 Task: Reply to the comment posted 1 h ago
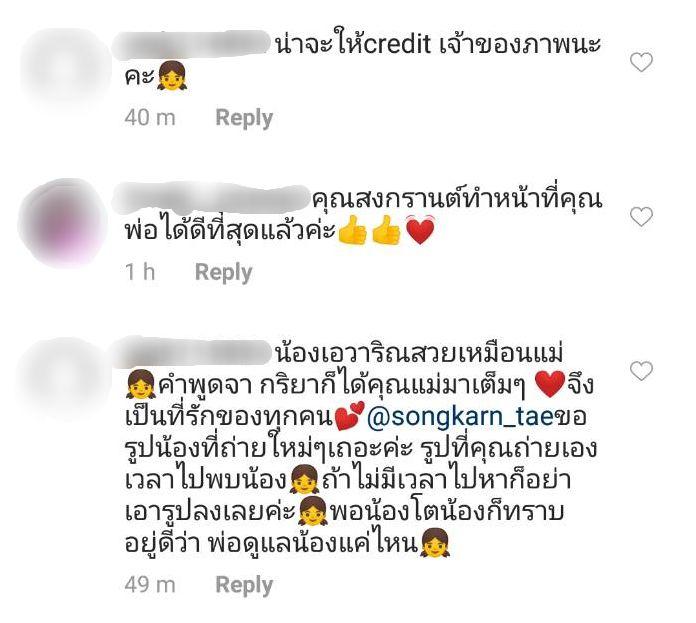tap(223, 272)
